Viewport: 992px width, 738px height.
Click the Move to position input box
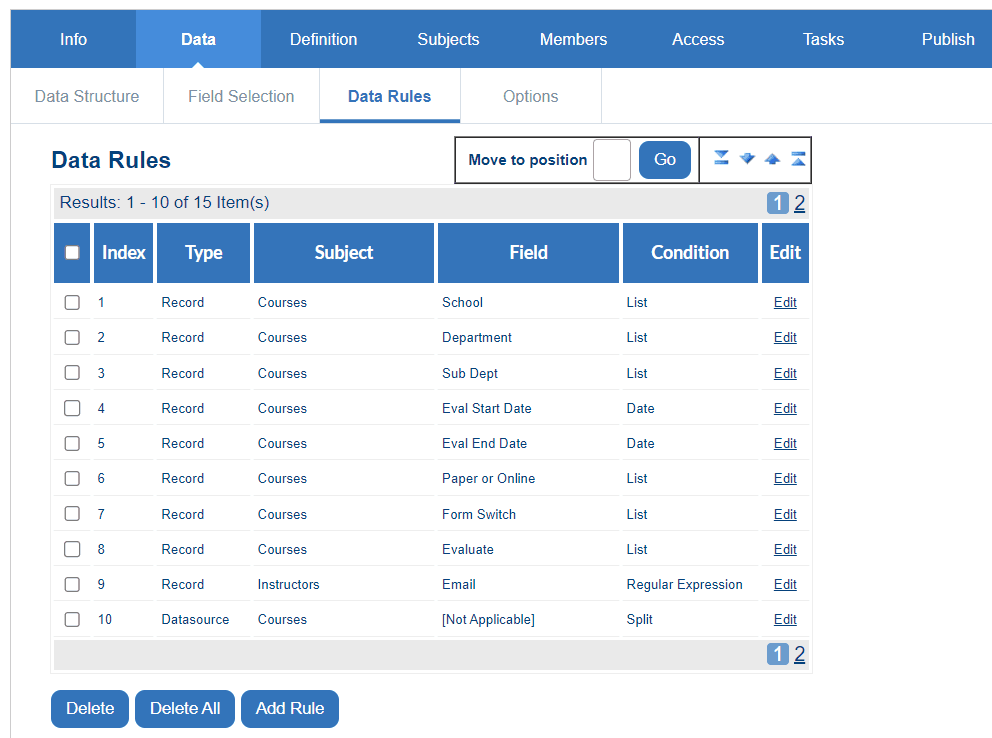click(612, 160)
